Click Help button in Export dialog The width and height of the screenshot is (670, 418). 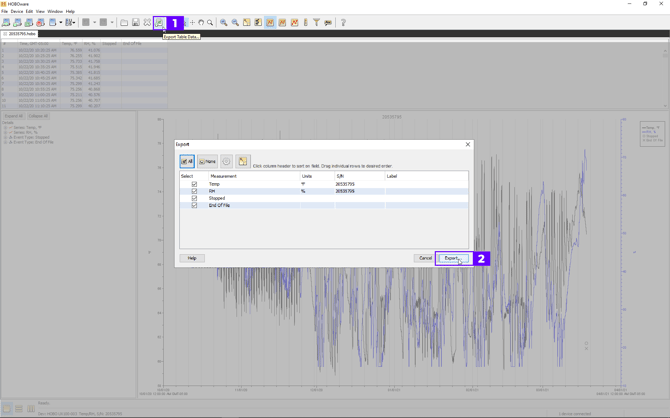(192, 258)
